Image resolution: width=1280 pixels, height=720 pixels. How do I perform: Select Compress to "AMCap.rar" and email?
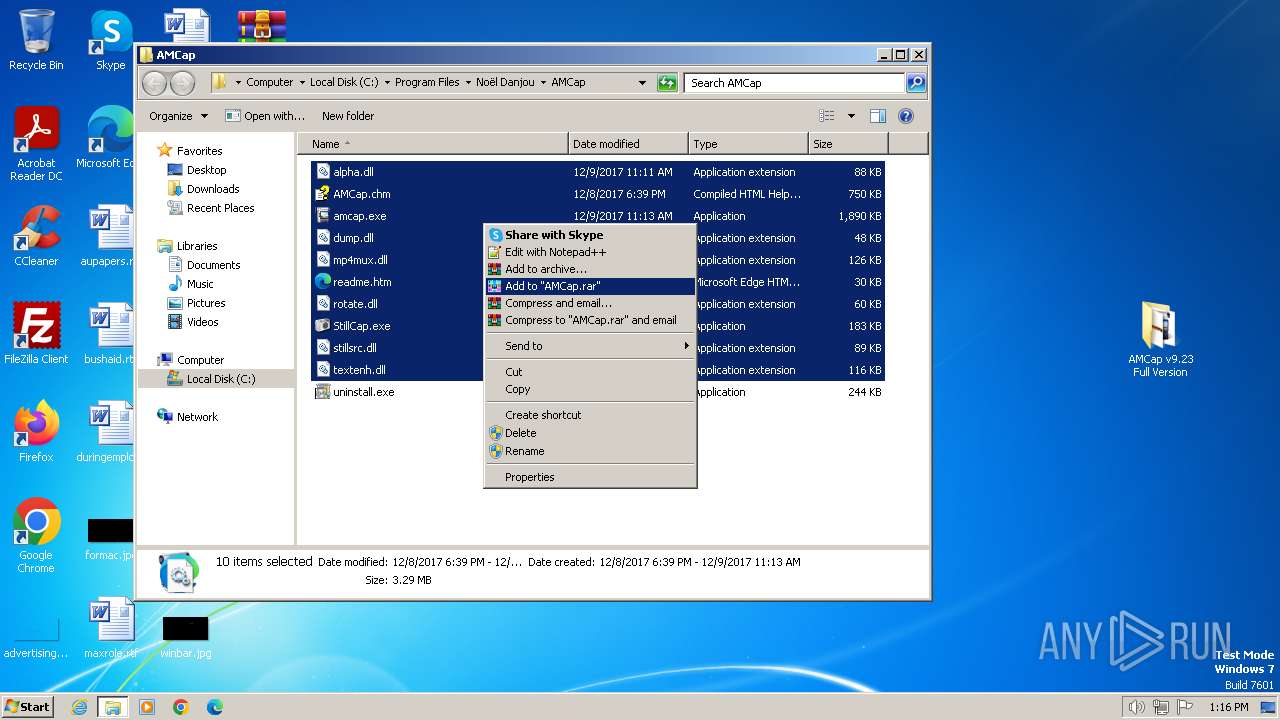click(590, 320)
